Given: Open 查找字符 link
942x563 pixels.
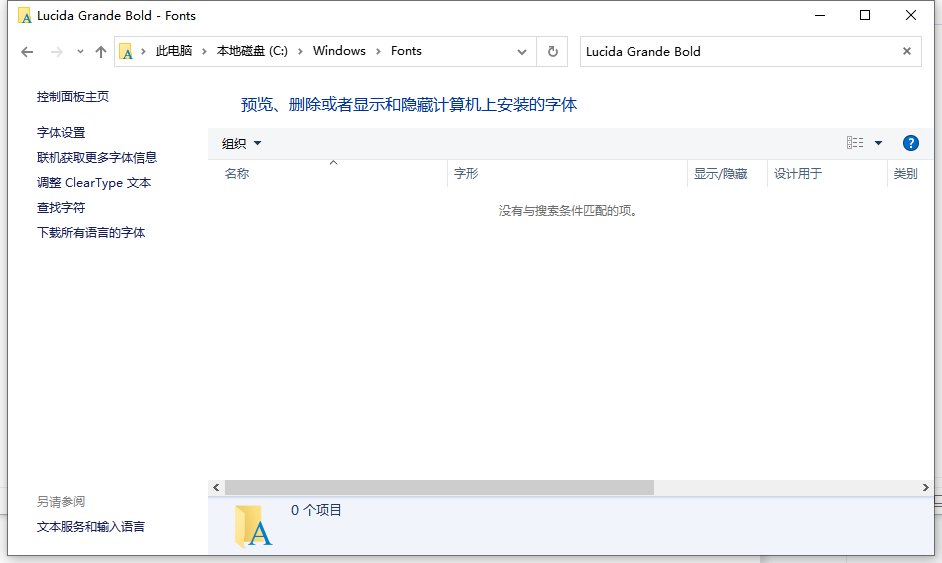Looking at the screenshot, I should coord(61,207).
